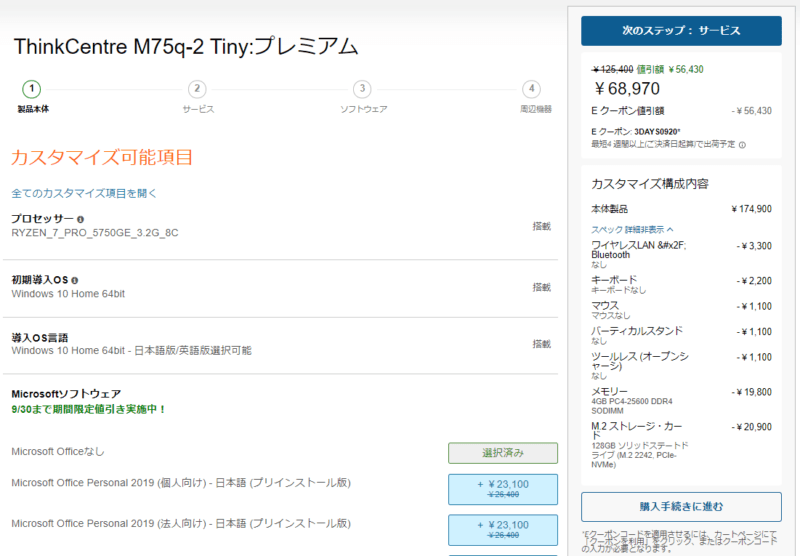This screenshot has height=556, width=800.
Task: Click the 9/30まで期間限定値引き notice
Action: tap(88, 409)
